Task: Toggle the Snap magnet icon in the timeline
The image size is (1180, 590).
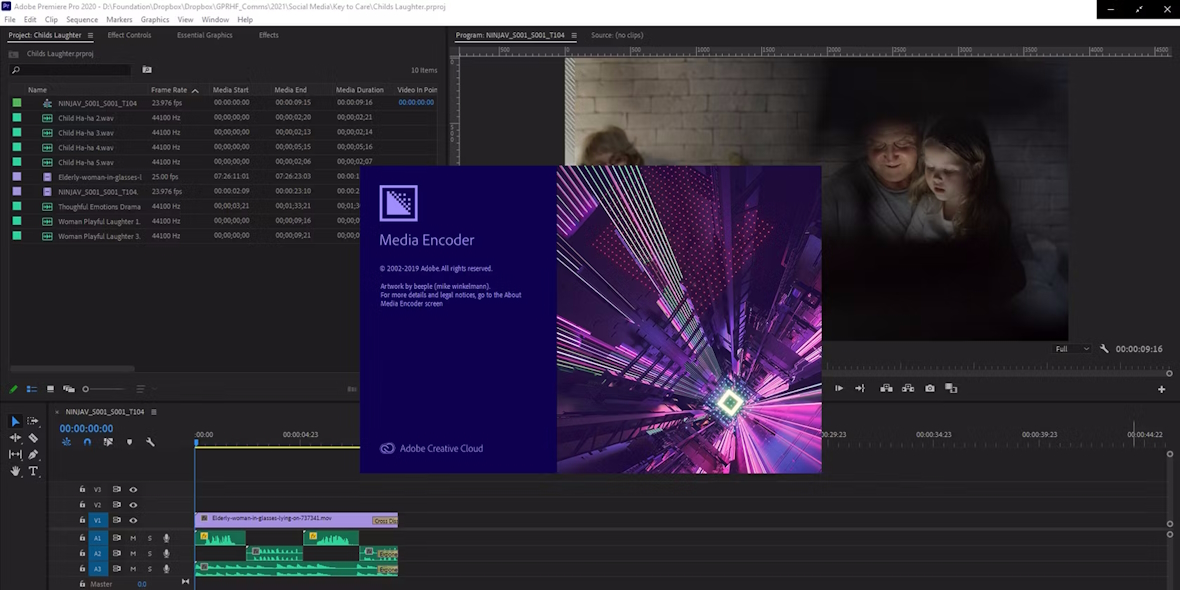Action: click(86, 442)
